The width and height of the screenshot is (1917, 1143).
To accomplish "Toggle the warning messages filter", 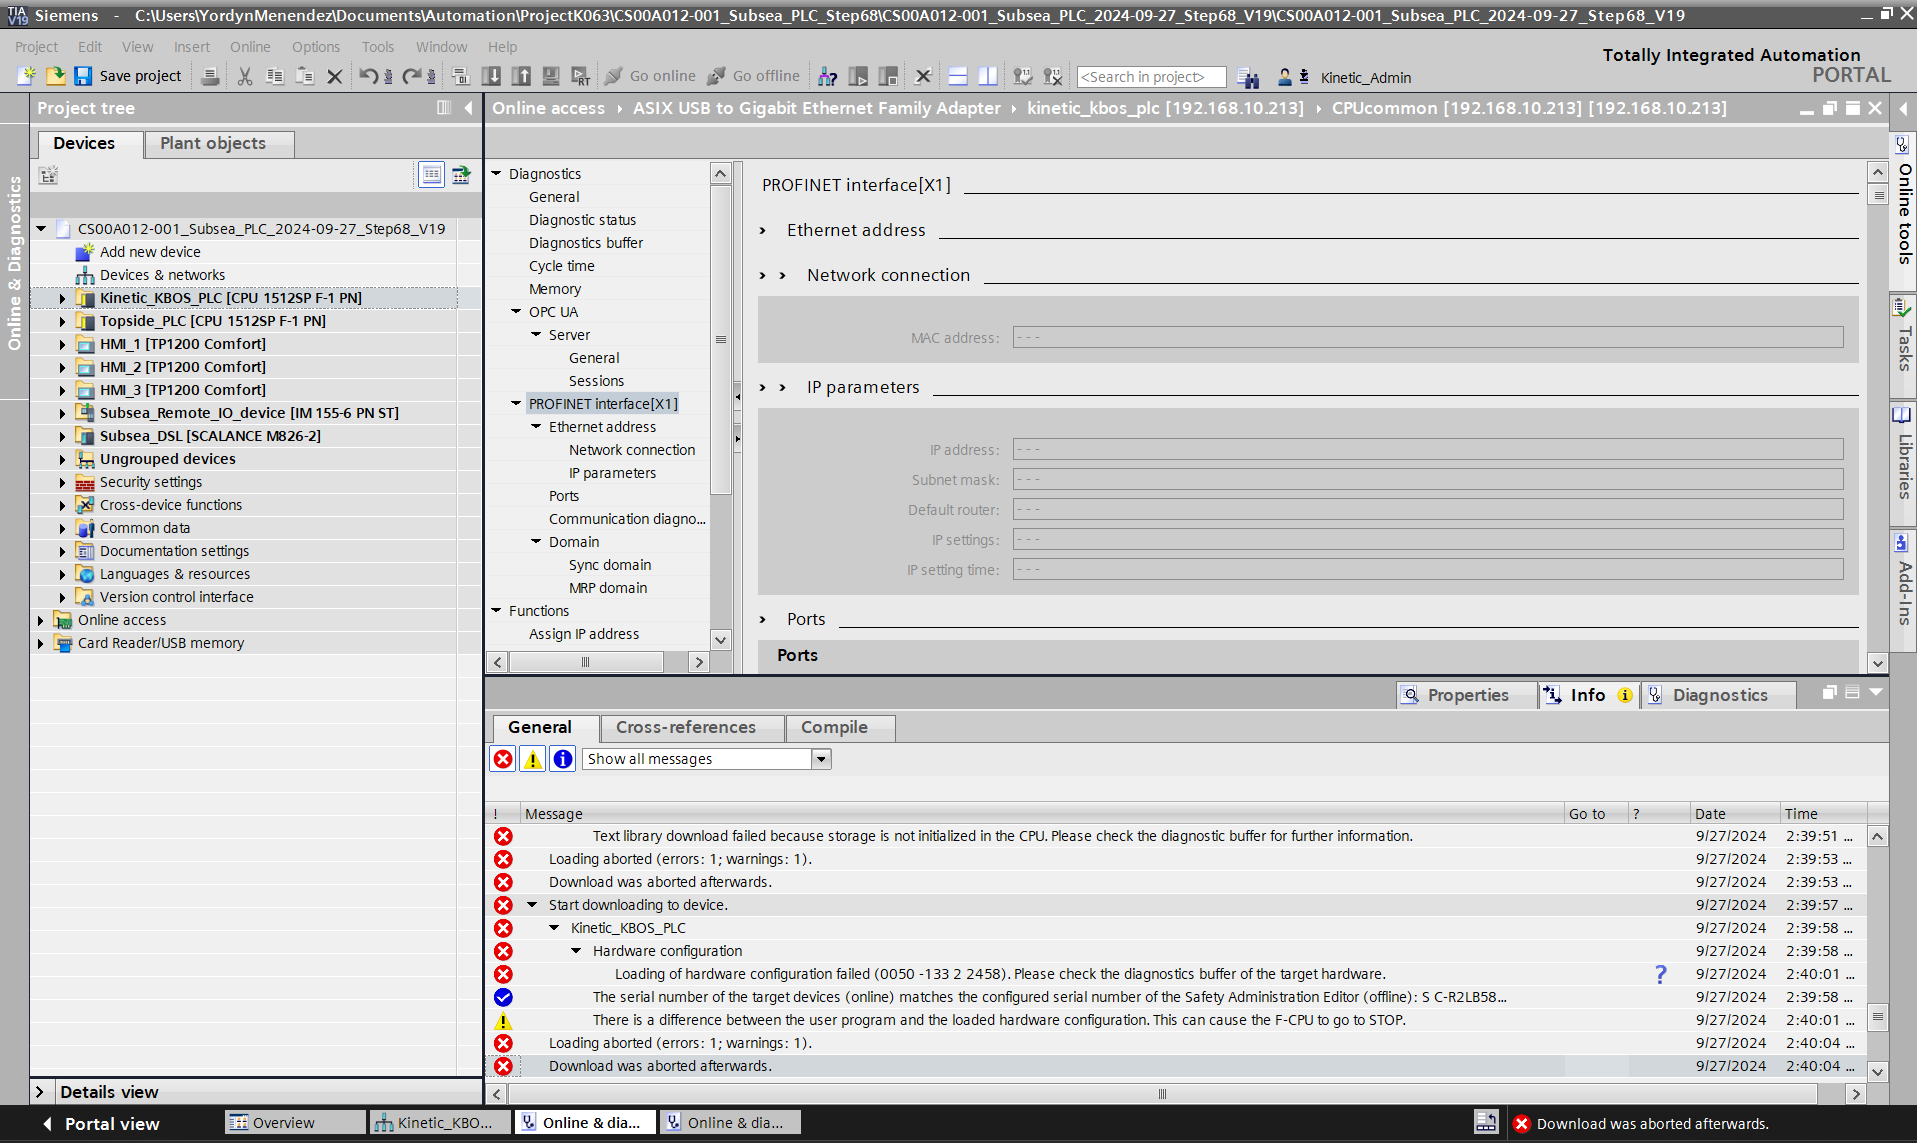I will point(533,759).
